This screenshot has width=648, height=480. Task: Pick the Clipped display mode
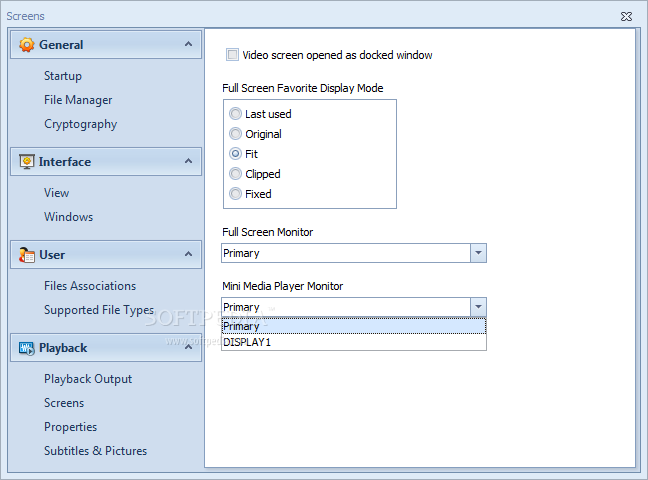236,174
